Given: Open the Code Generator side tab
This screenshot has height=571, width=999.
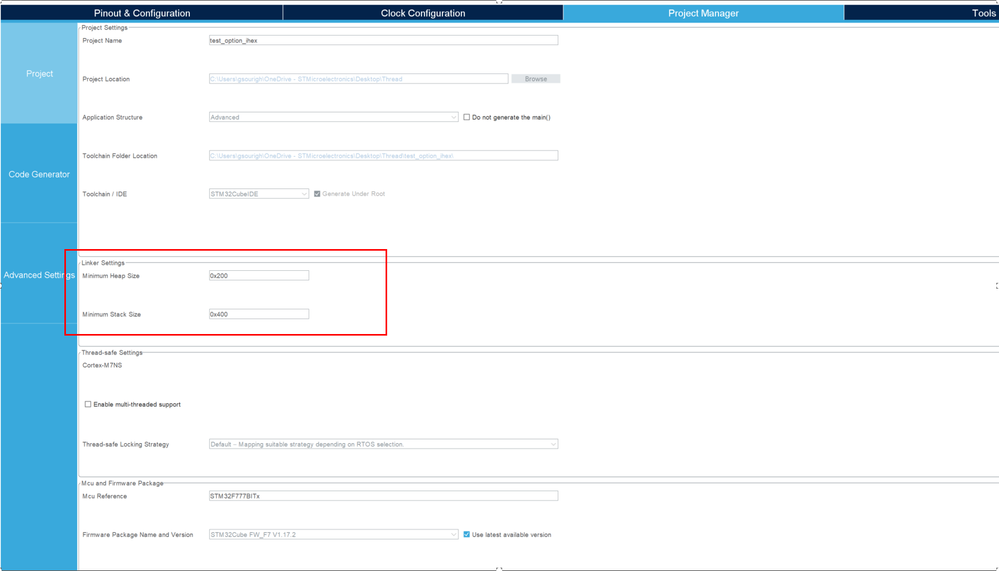Looking at the screenshot, I should pos(39,174).
